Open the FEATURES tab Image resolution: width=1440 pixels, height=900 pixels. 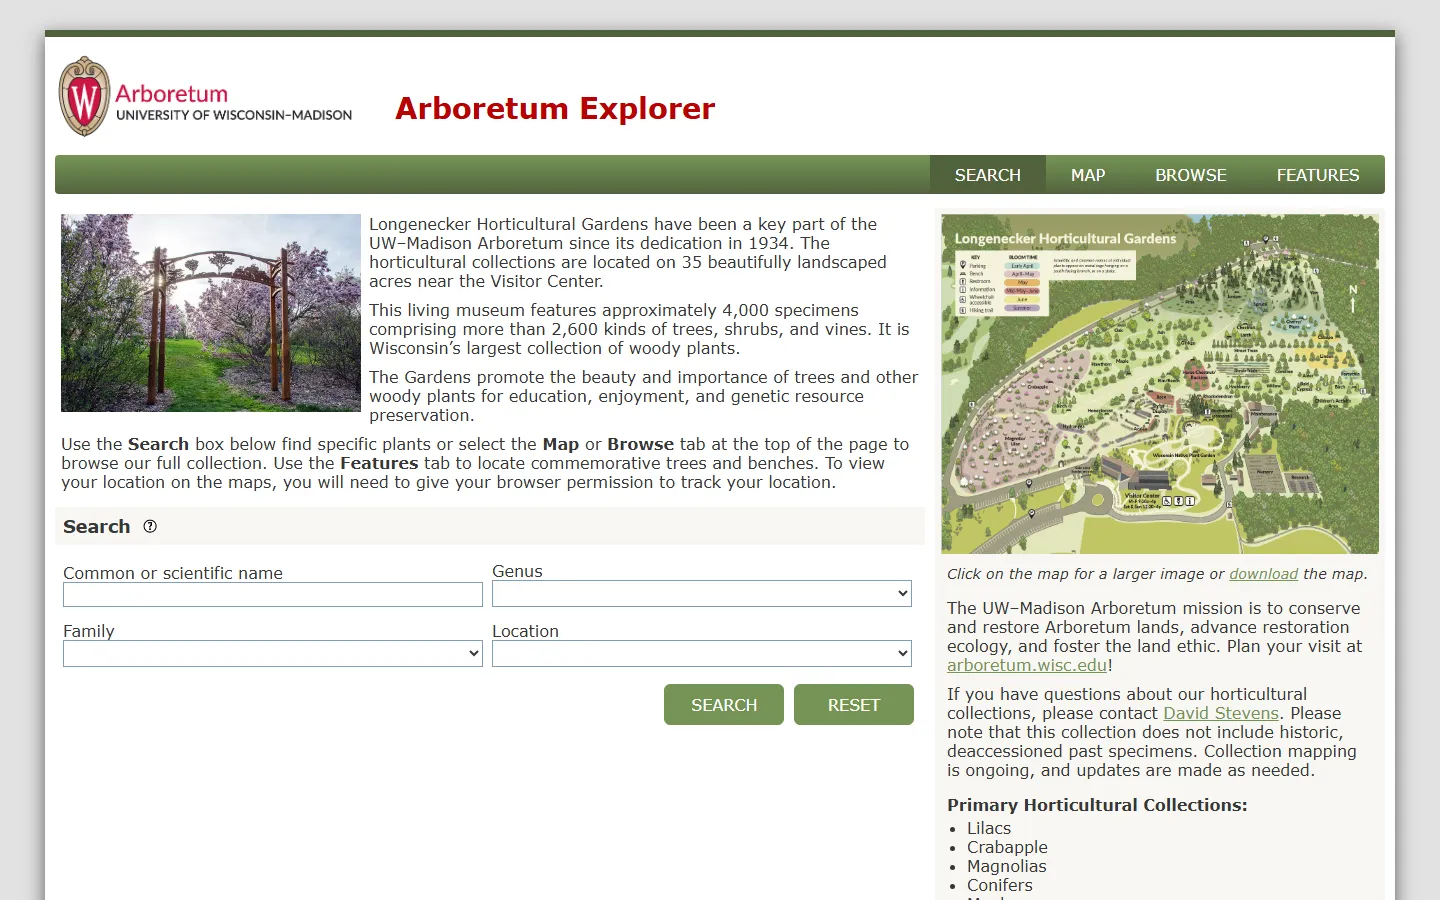pos(1317,175)
